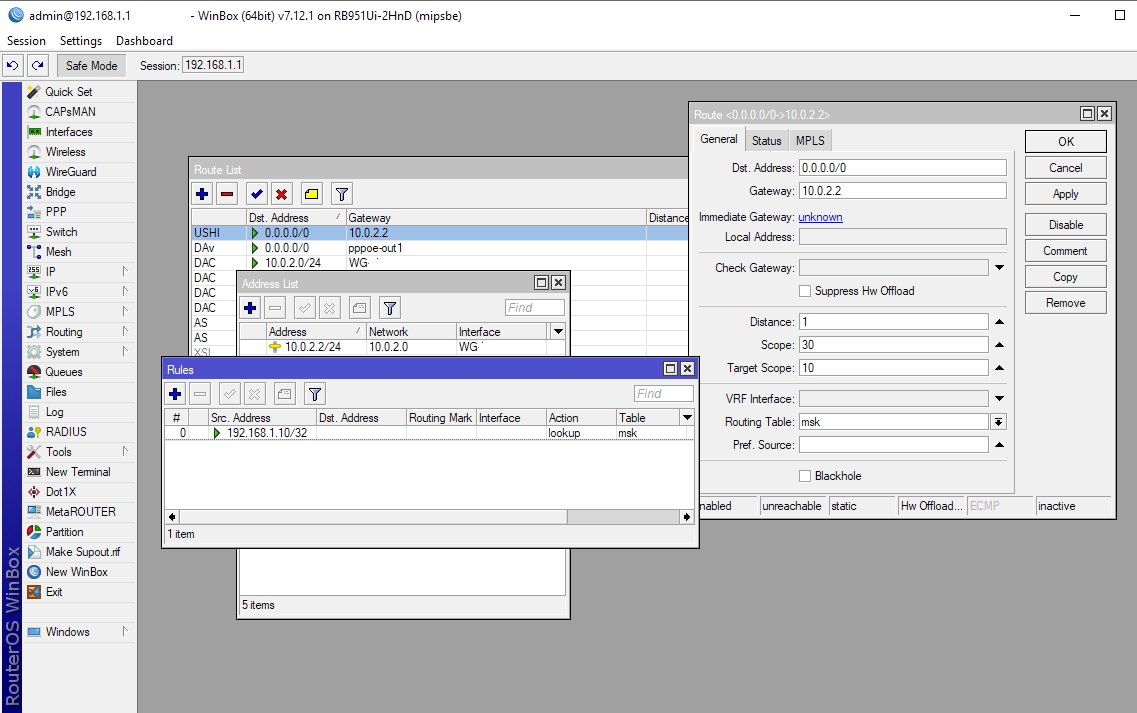Click the Redo arrow in main toolbar

pos(38,65)
